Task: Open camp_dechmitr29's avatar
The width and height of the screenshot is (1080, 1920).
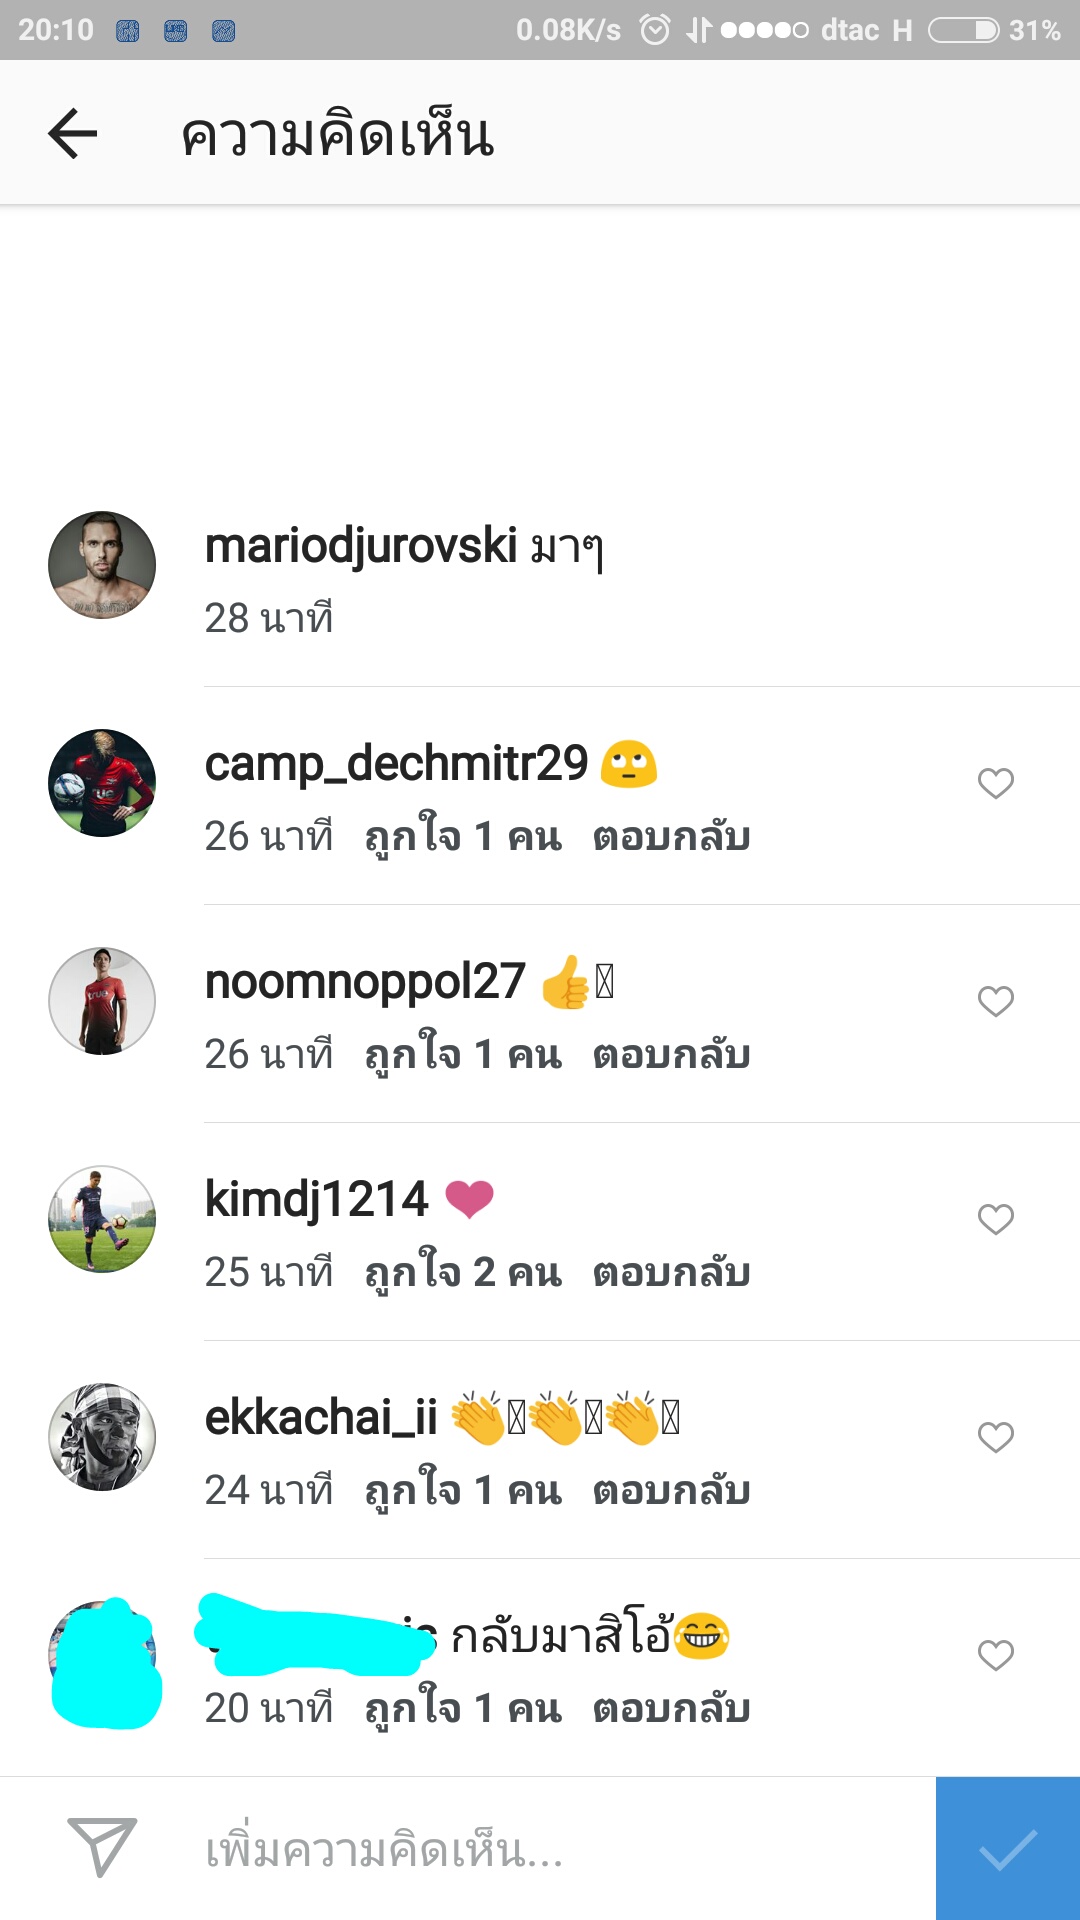Action: pyautogui.click(x=102, y=783)
